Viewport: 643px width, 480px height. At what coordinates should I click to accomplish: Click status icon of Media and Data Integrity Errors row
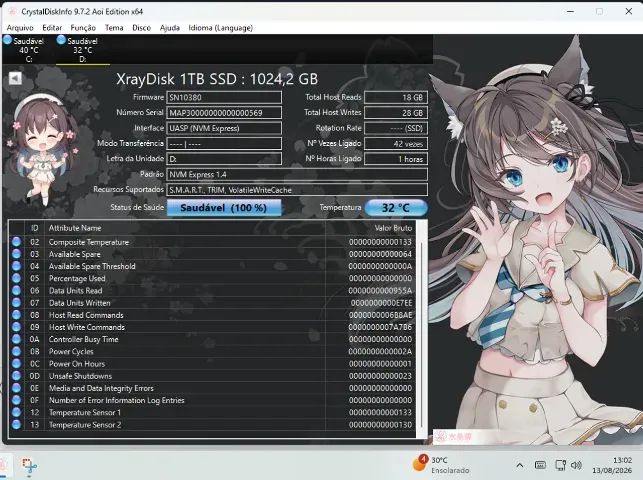point(16,388)
